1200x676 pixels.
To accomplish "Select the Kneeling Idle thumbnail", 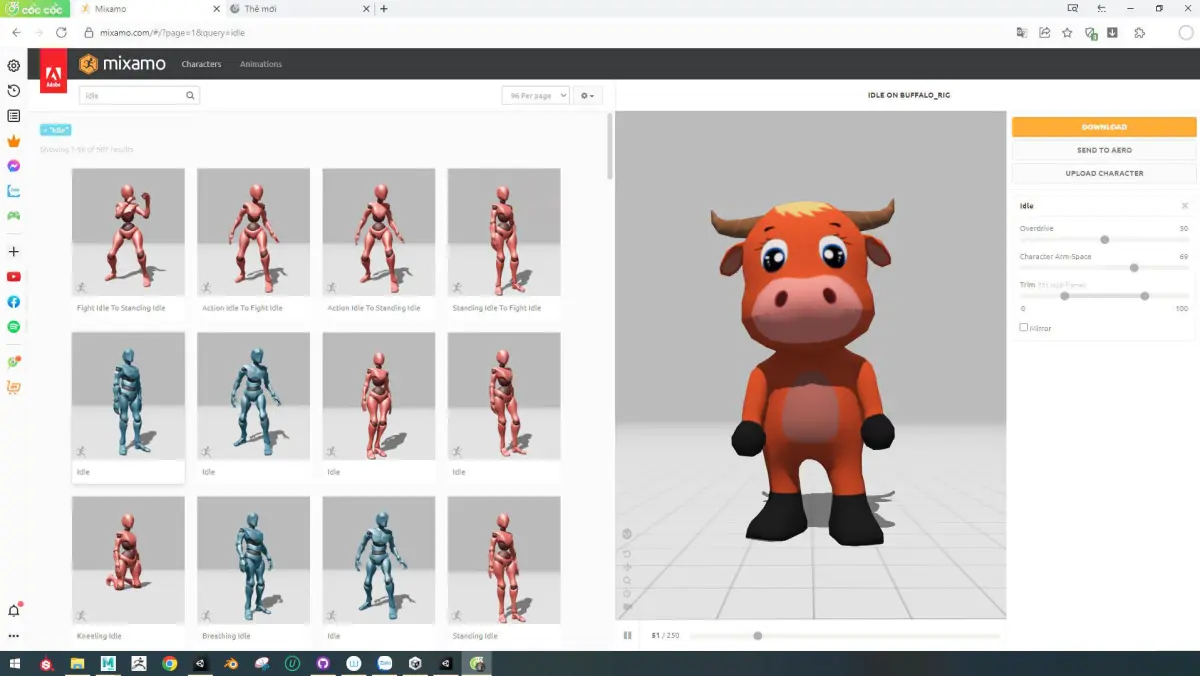I will [128, 560].
